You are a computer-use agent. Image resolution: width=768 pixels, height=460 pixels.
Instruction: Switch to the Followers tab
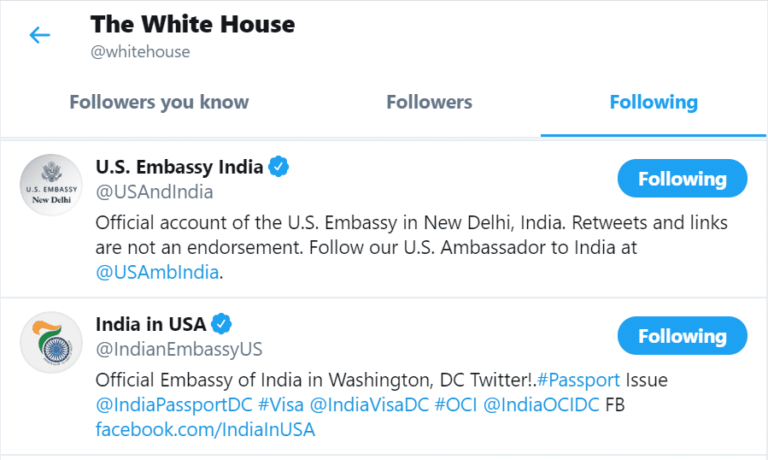click(429, 102)
